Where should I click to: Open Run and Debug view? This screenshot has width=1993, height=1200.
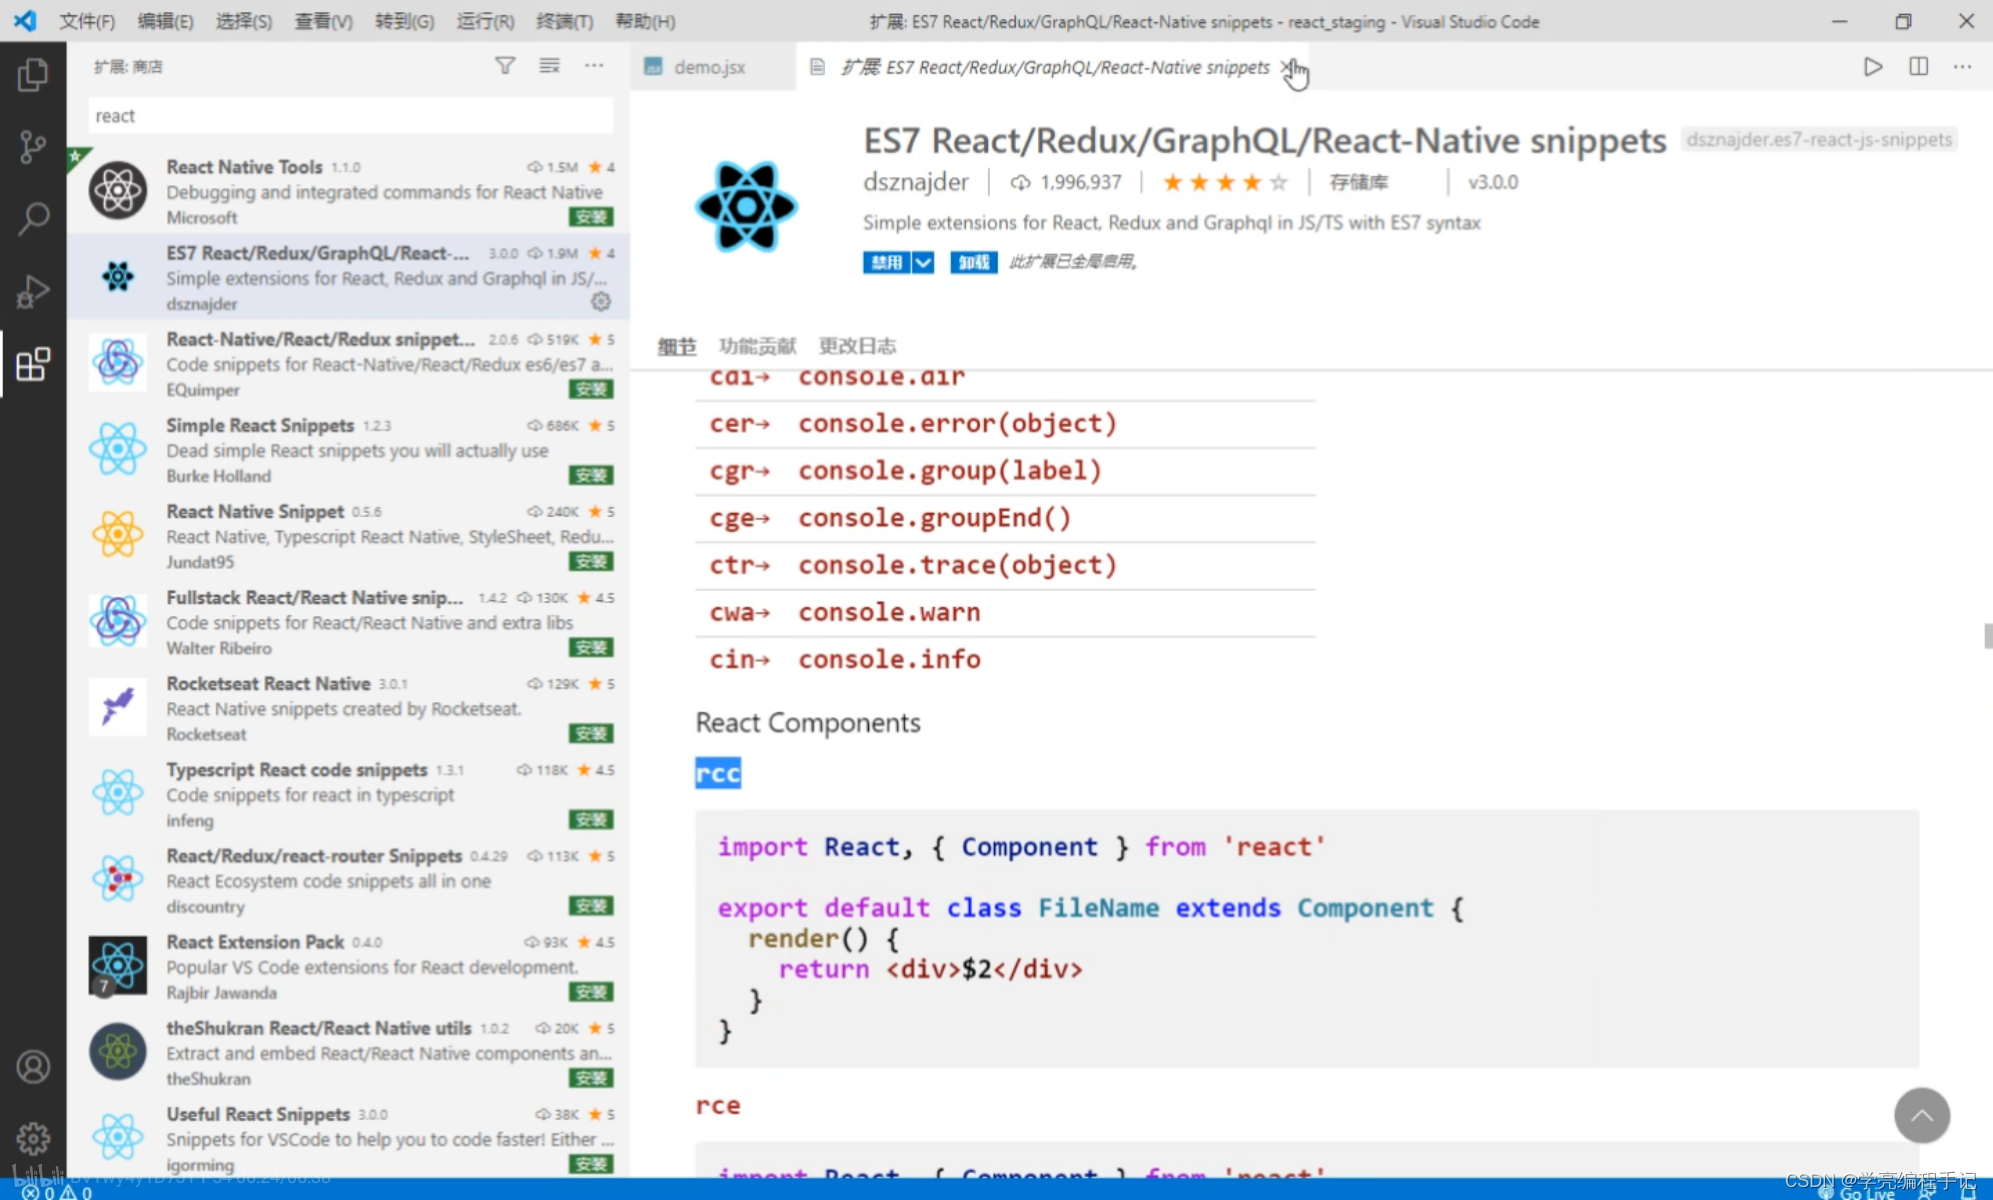click(x=32, y=291)
